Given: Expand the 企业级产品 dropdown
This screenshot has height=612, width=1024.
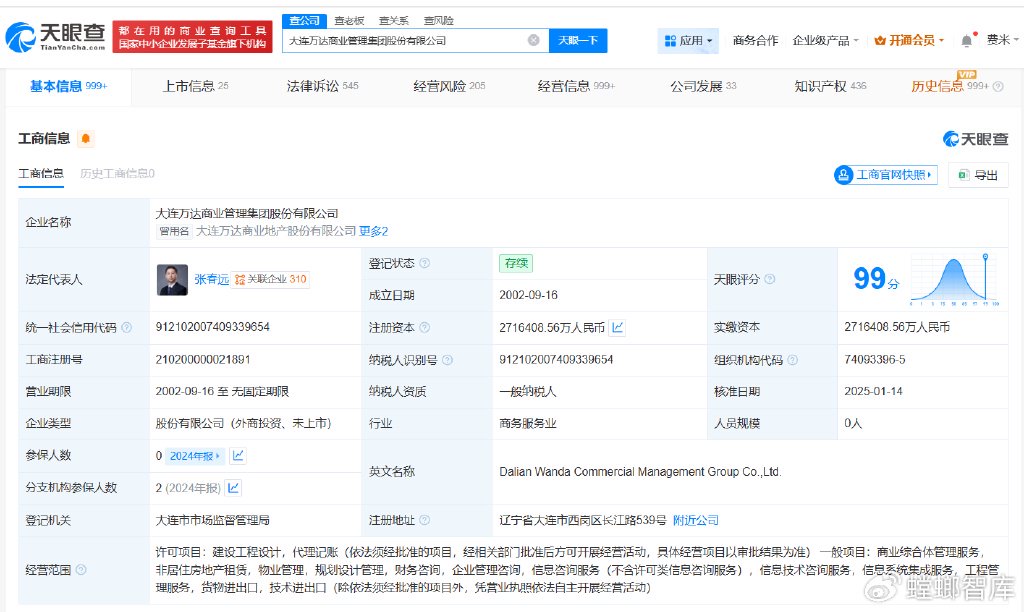Looking at the screenshot, I should click(x=826, y=41).
